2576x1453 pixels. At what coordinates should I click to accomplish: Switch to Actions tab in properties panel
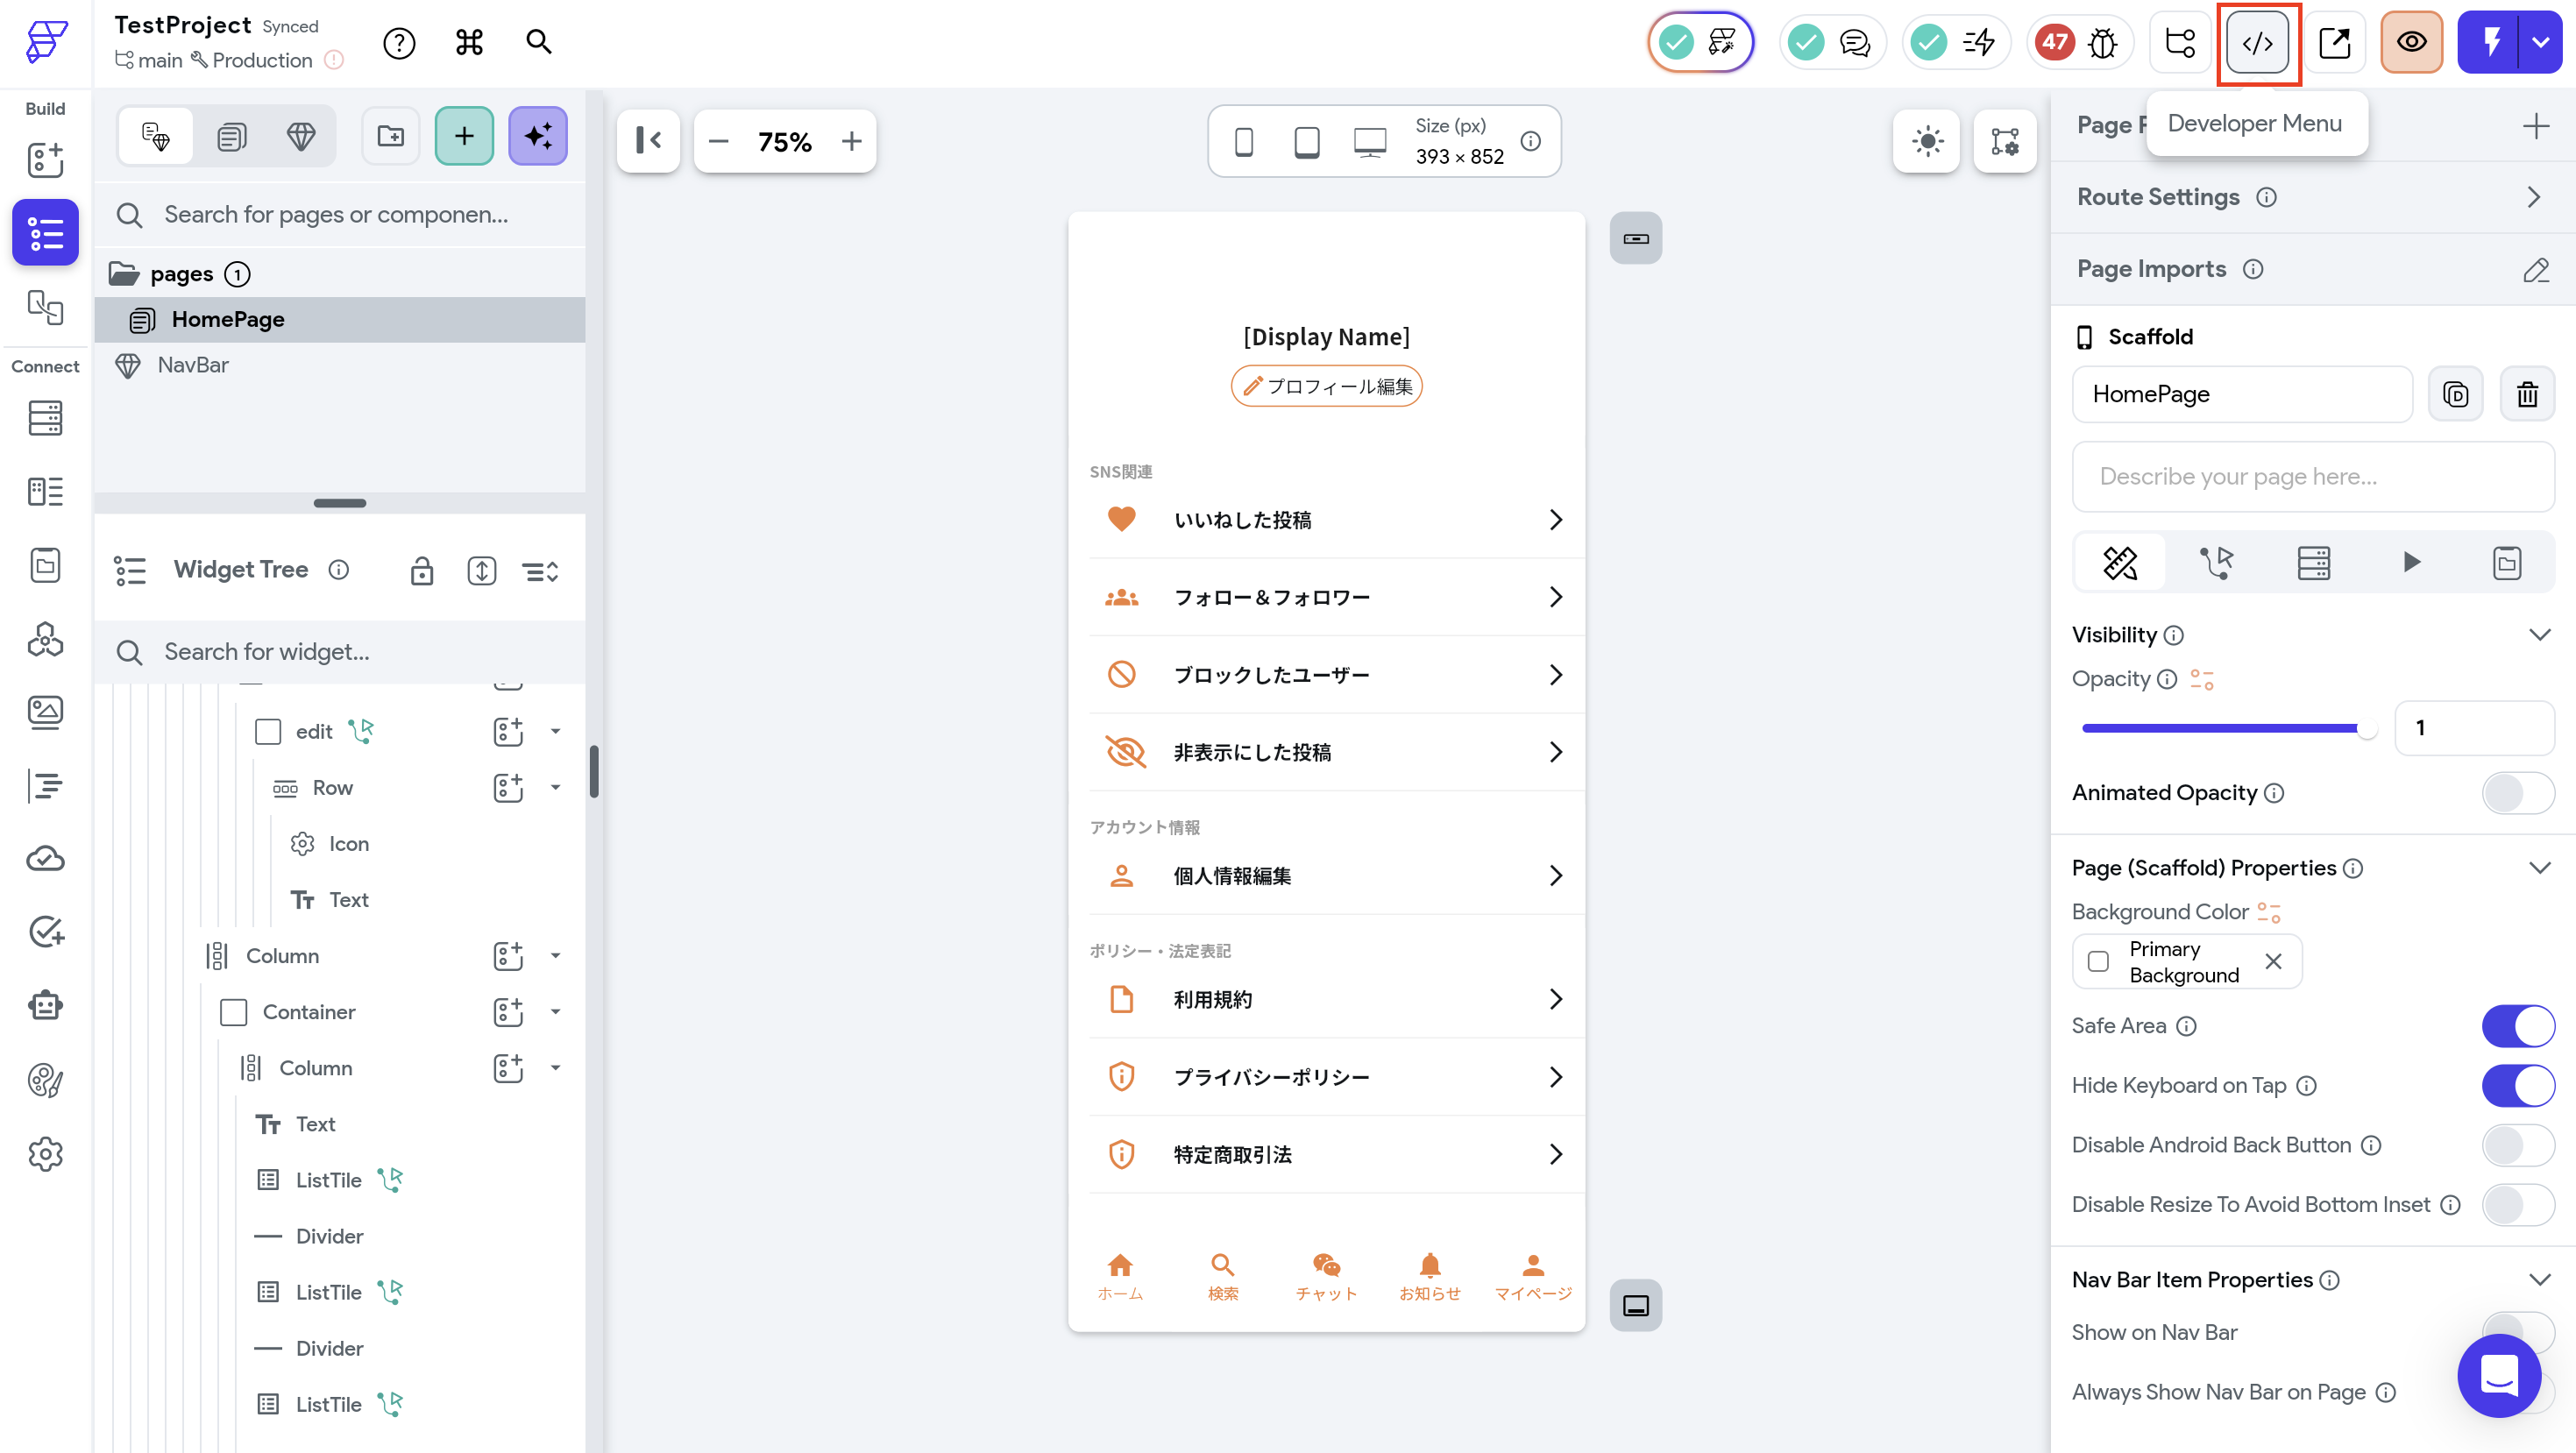(2217, 563)
